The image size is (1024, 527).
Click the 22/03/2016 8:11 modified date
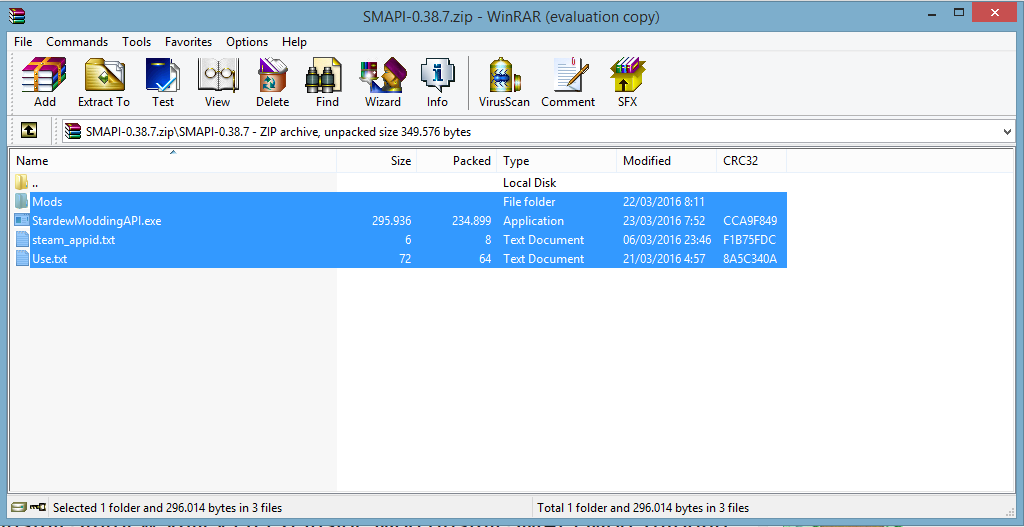point(664,202)
